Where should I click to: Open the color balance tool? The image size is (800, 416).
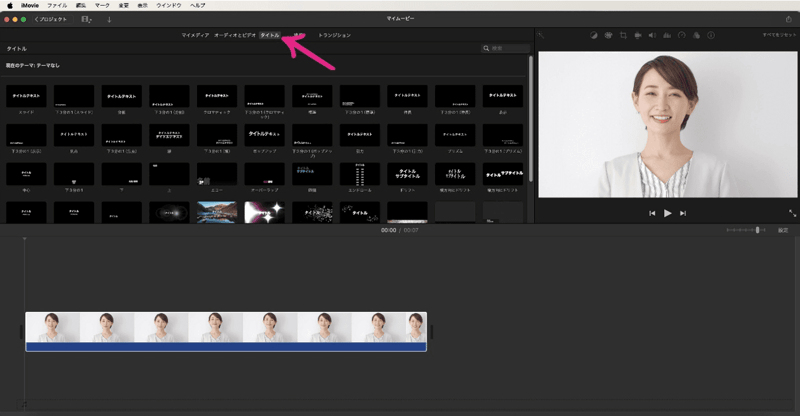pos(593,35)
